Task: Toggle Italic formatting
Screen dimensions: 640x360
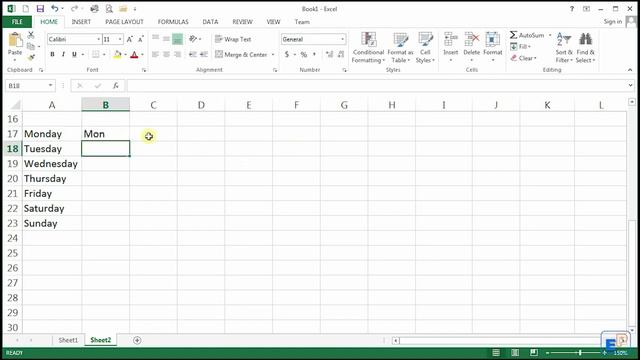Action: tap(63, 54)
